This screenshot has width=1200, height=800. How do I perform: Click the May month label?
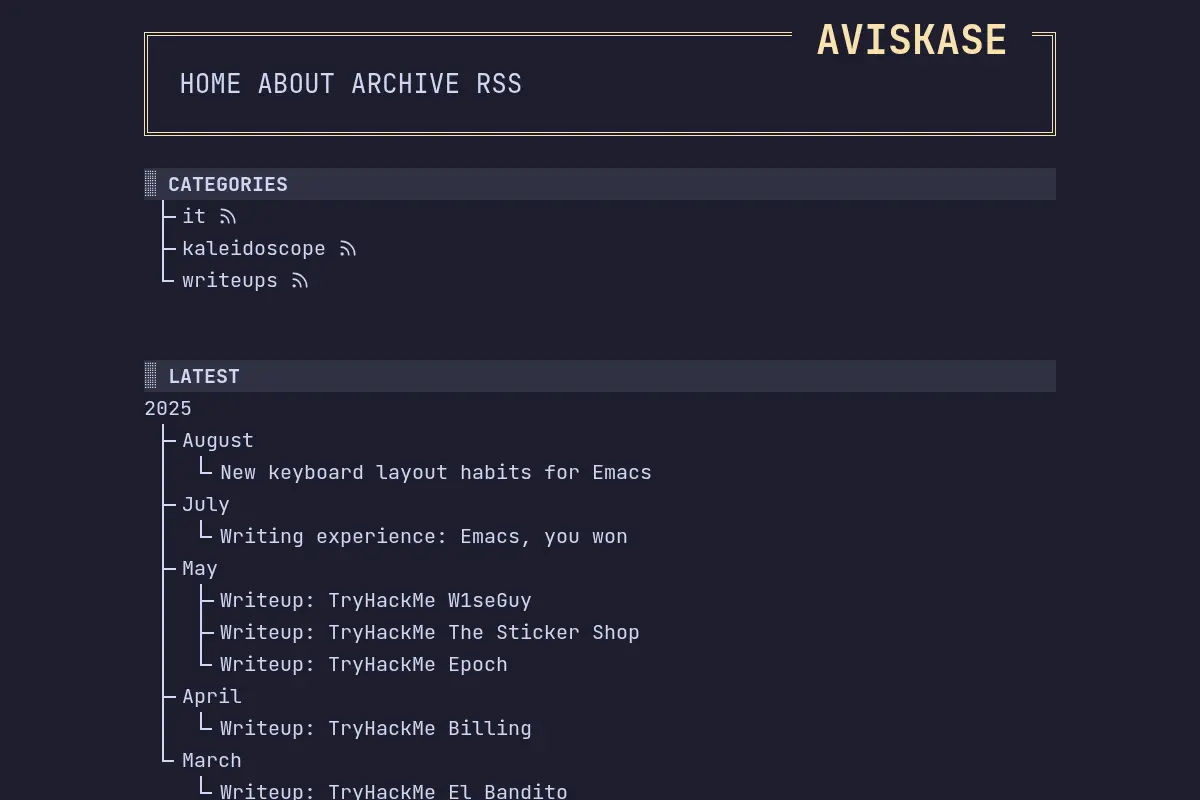point(200,568)
